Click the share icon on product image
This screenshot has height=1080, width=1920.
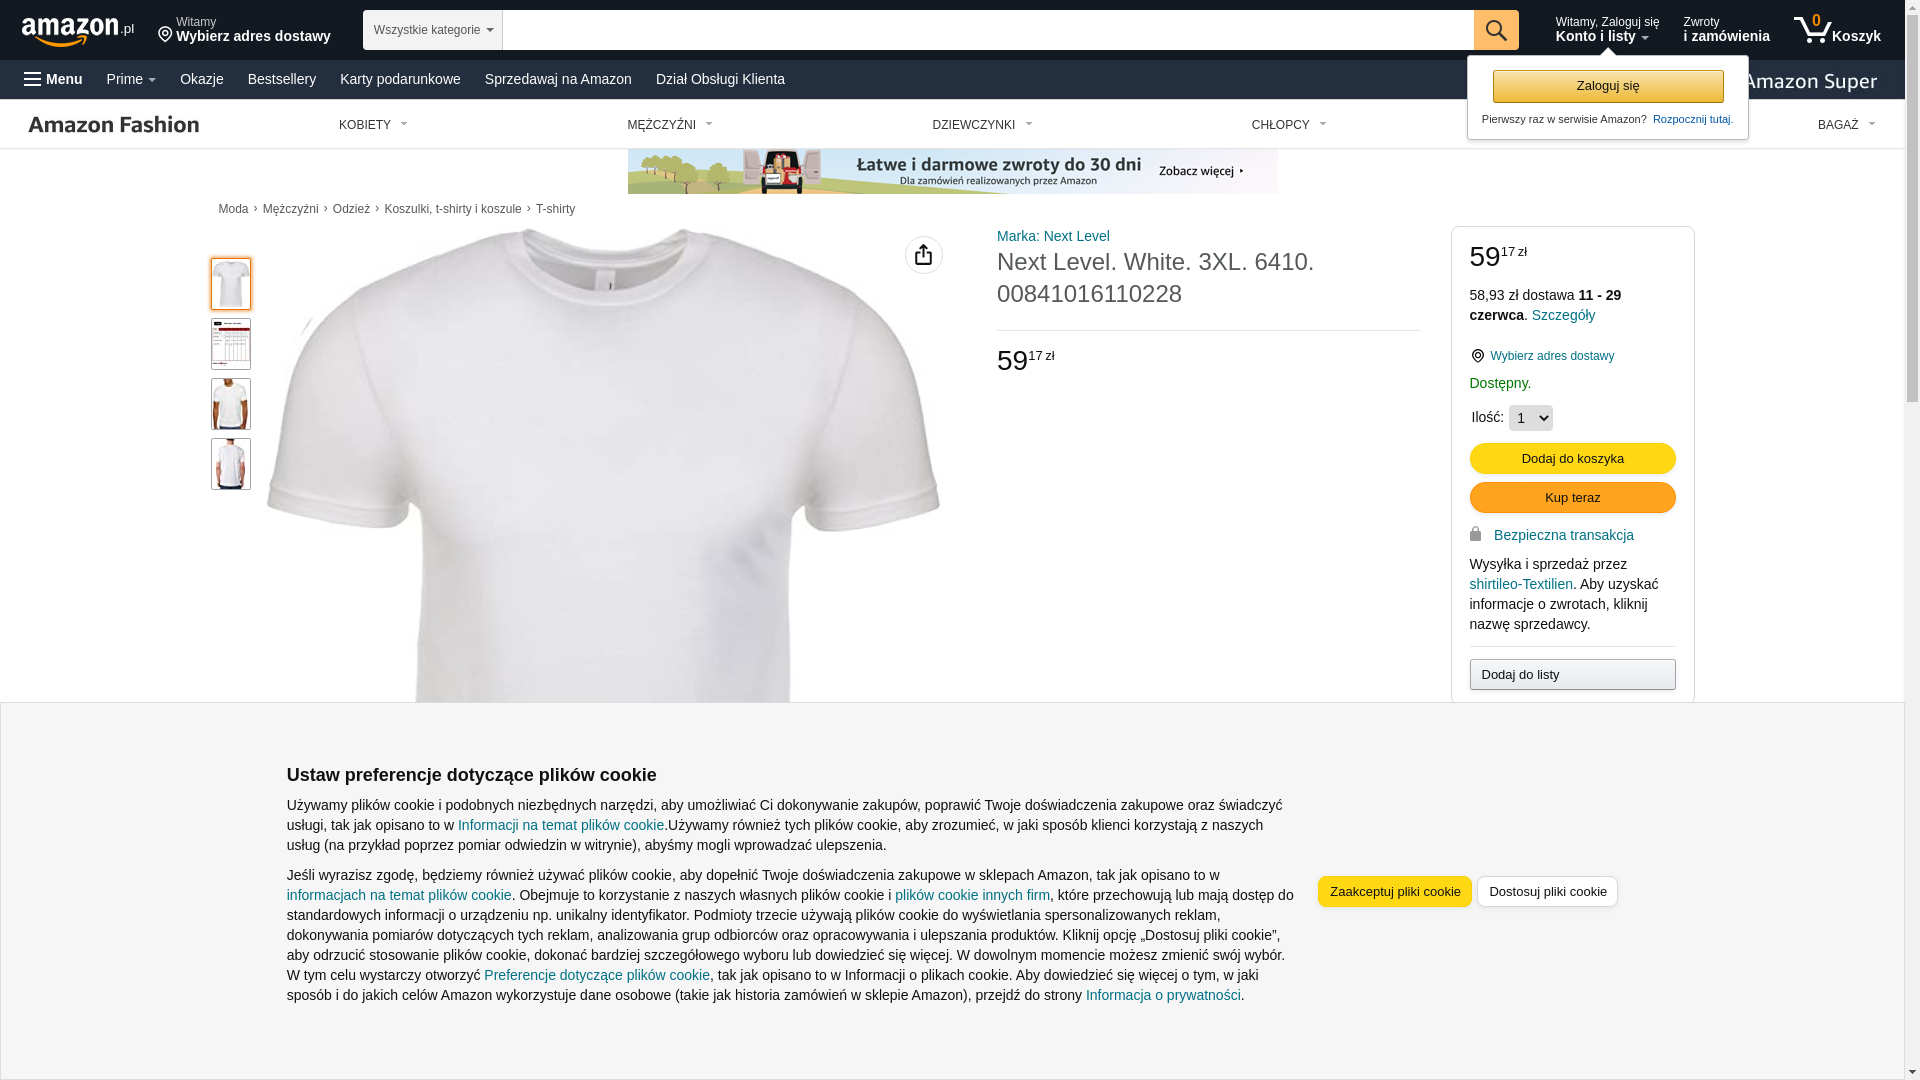[923, 255]
